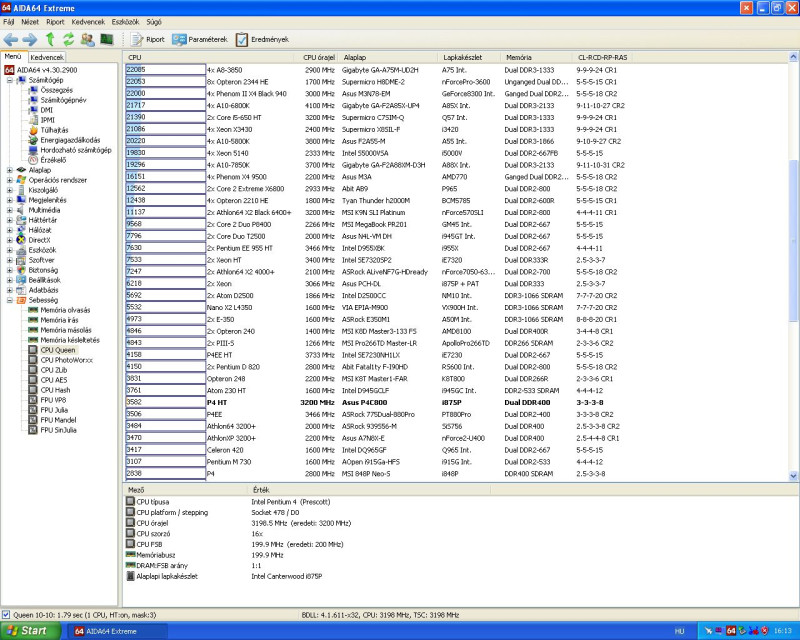The height and width of the screenshot is (640, 800).
Task: Click AIDA64 Extreme taskbar button
Action: click(x=117, y=631)
